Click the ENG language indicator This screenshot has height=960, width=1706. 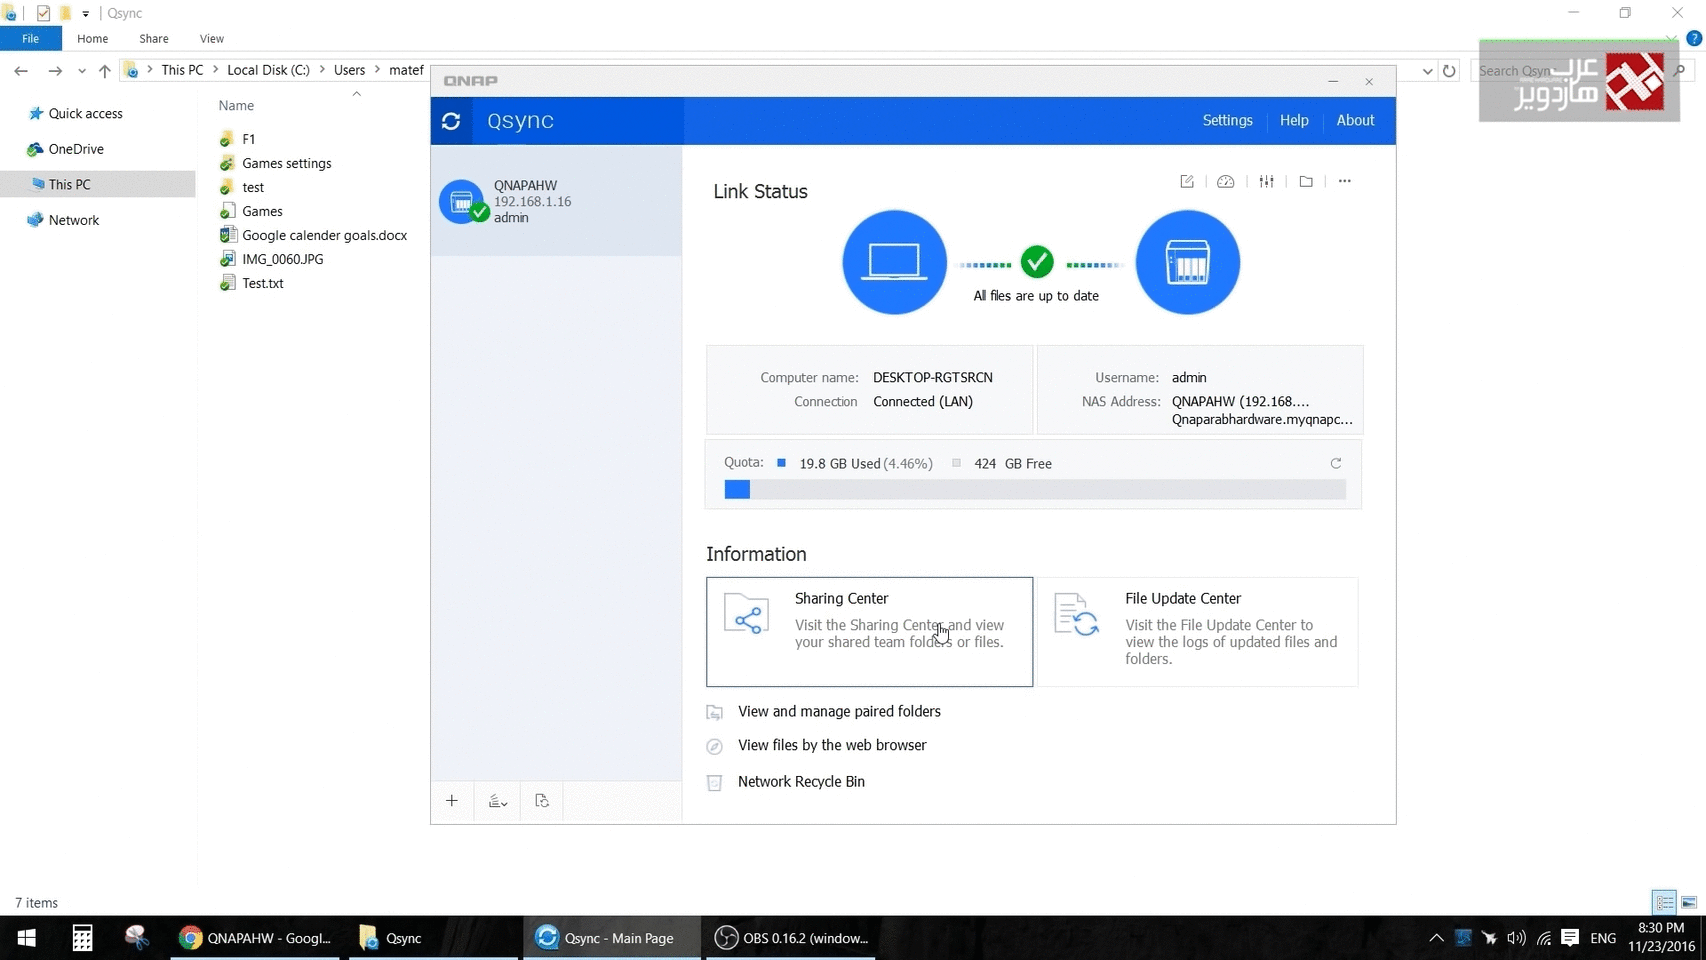[1603, 938]
